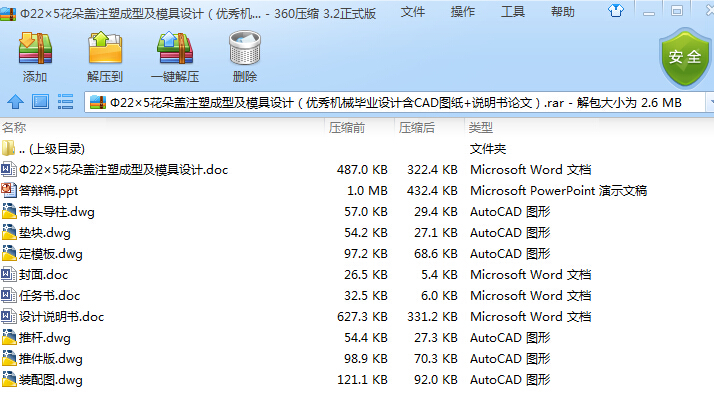Screen dimensions: 714x399
Task: Open the 文件 menu
Action: click(413, 11)
